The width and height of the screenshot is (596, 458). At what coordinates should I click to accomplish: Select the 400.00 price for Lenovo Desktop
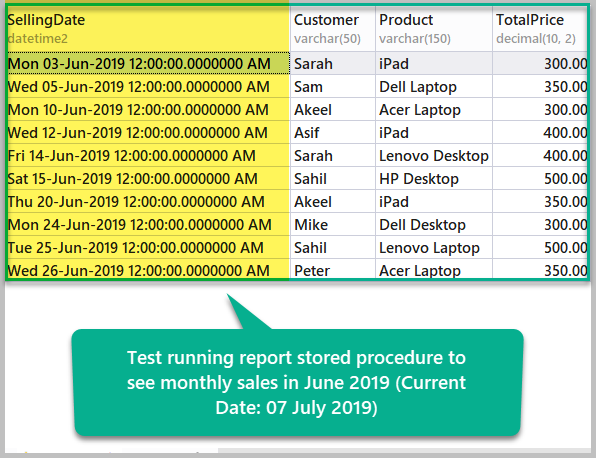click(540, 155)
